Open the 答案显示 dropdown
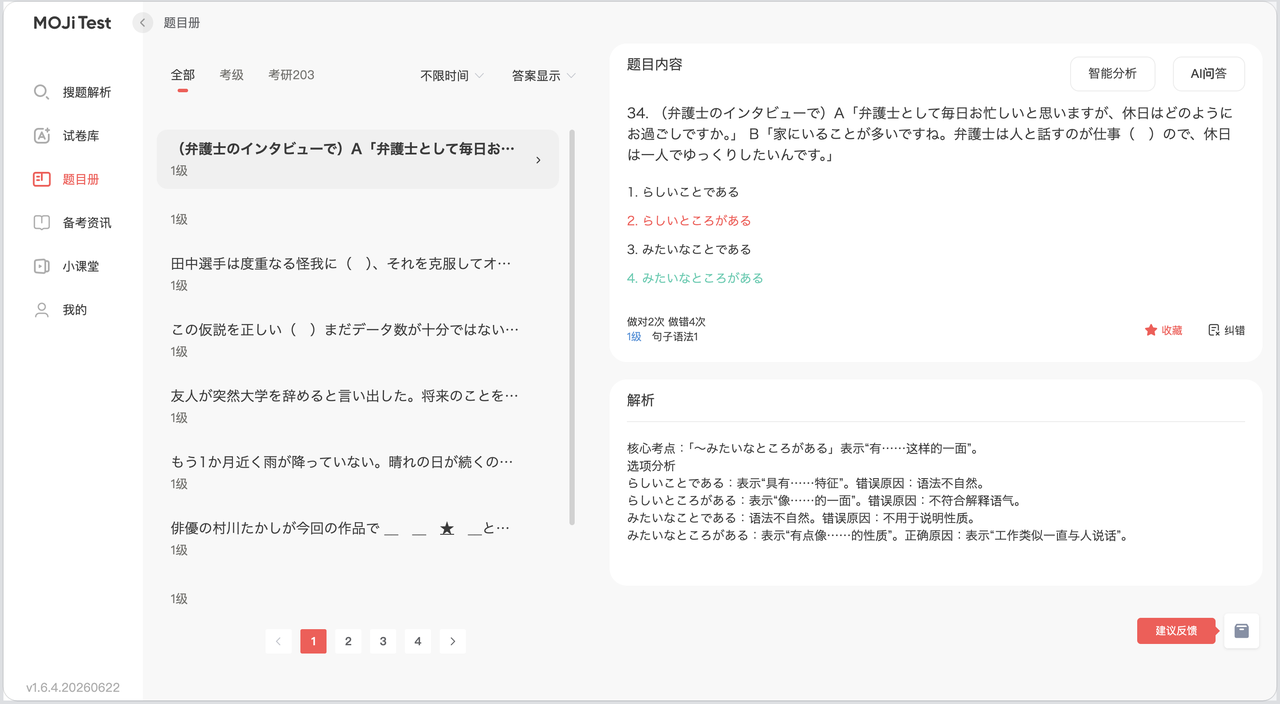Screen dimensions: 1280x704 coord(544,75)
